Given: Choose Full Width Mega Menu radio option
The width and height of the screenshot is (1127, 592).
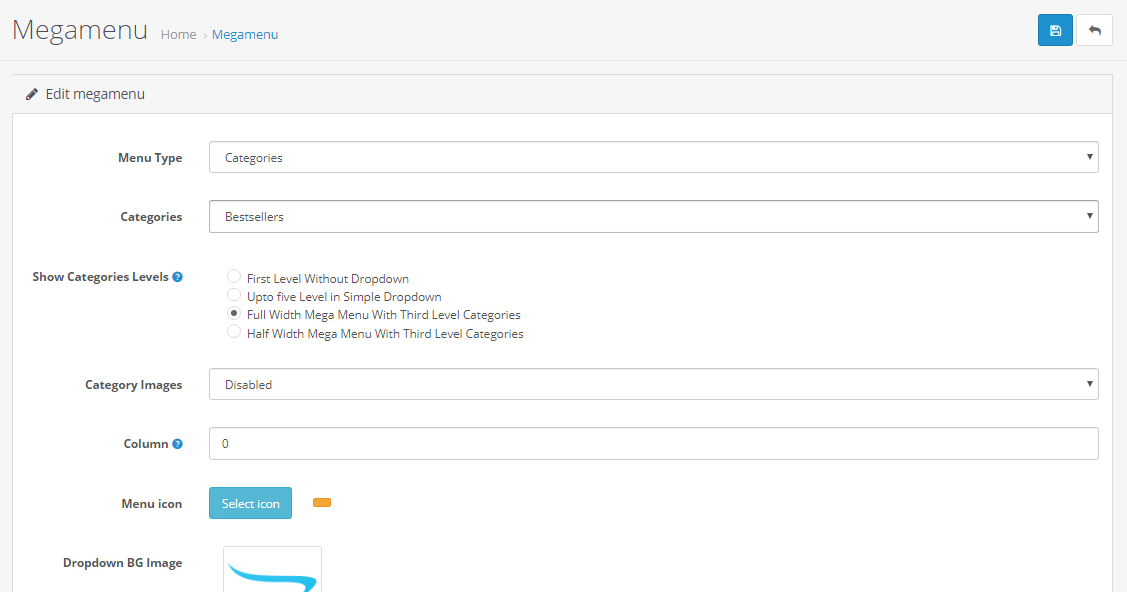Looking at the screenshot, I should point(234,313).
